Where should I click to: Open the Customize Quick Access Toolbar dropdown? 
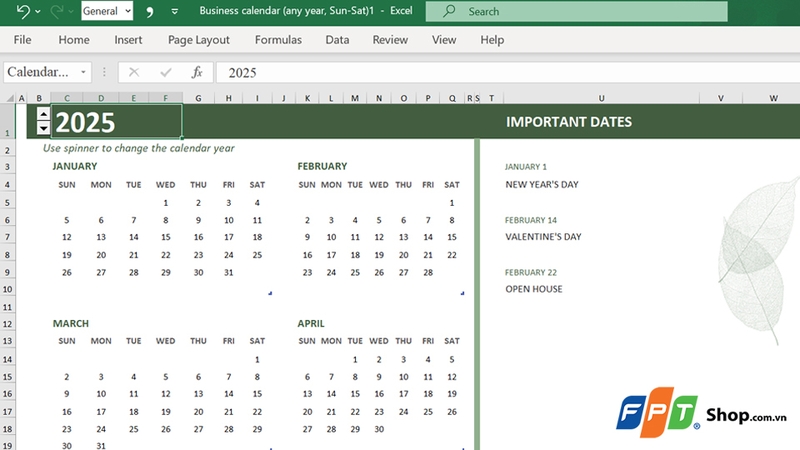tap(176, 12)
